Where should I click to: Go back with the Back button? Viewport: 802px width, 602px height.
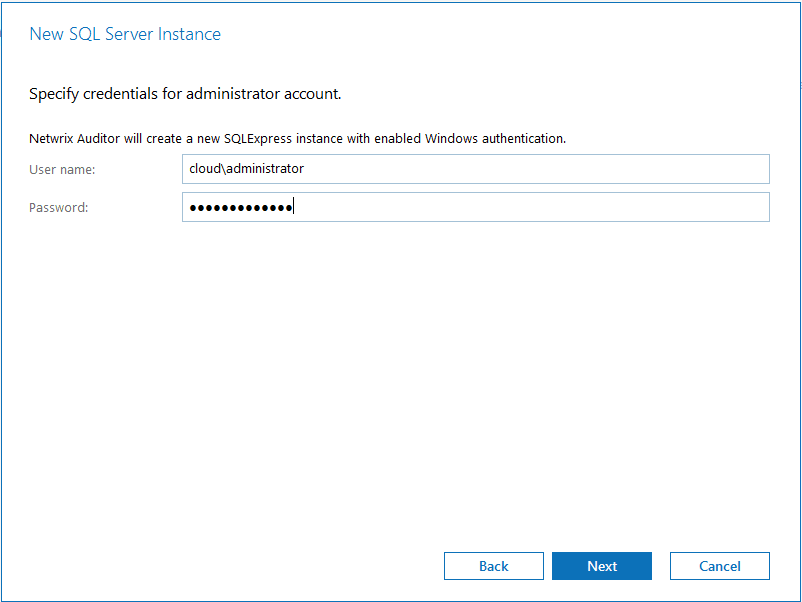click(493, 566)
